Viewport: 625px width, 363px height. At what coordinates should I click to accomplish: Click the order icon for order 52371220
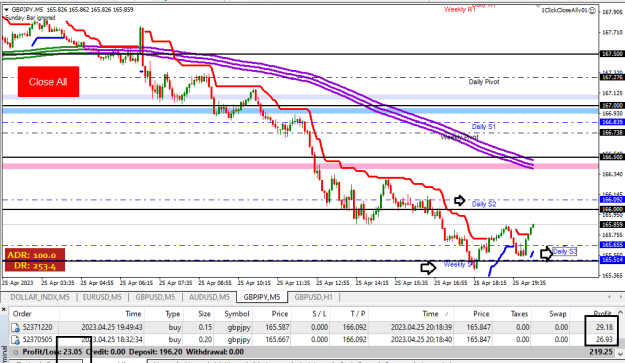[x=15, y=328]
